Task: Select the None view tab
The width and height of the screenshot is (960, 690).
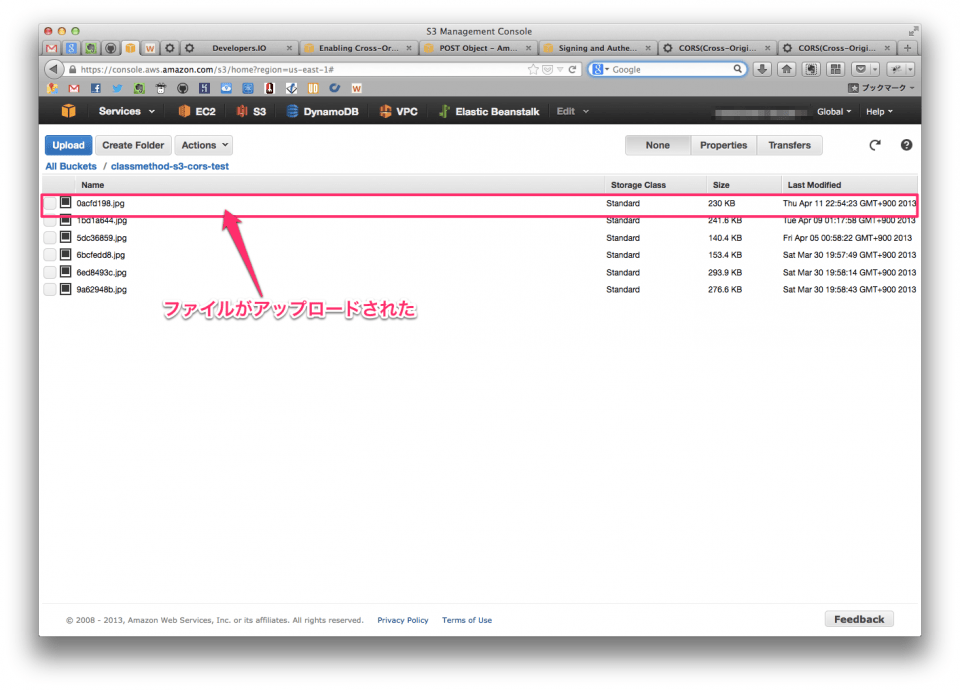Action: tap(658, 145)
